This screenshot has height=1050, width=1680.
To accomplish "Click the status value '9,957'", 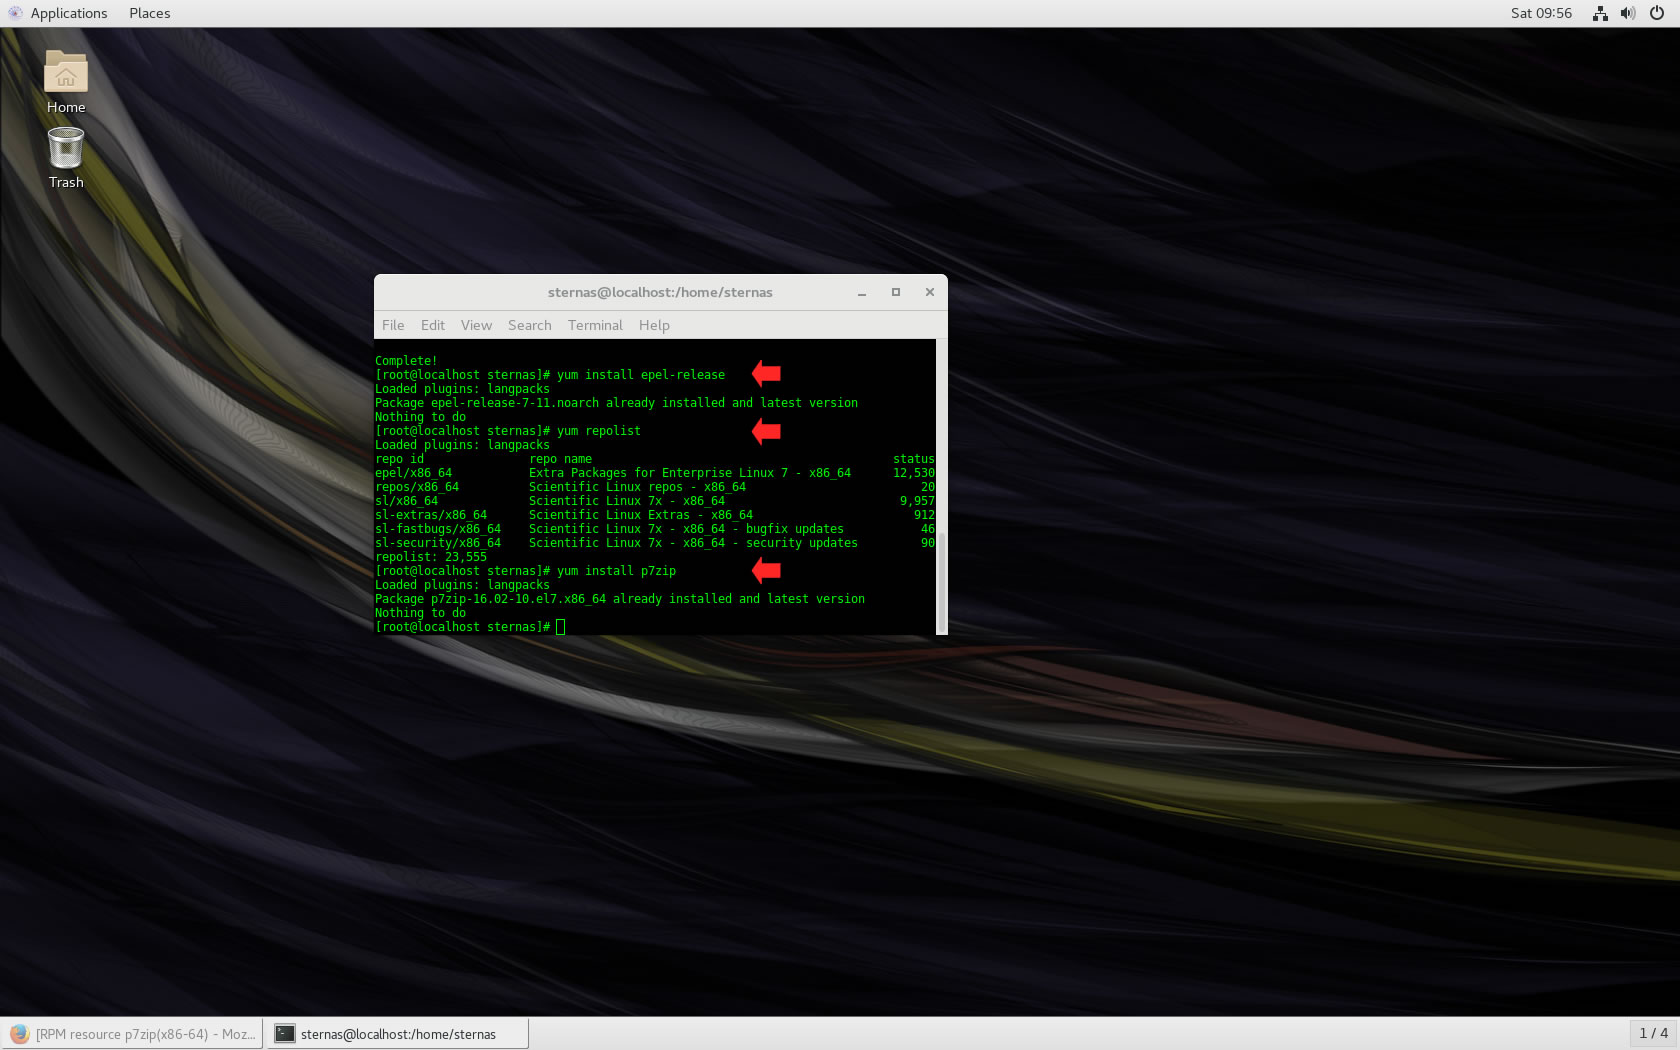I will [x=917, y=501].
